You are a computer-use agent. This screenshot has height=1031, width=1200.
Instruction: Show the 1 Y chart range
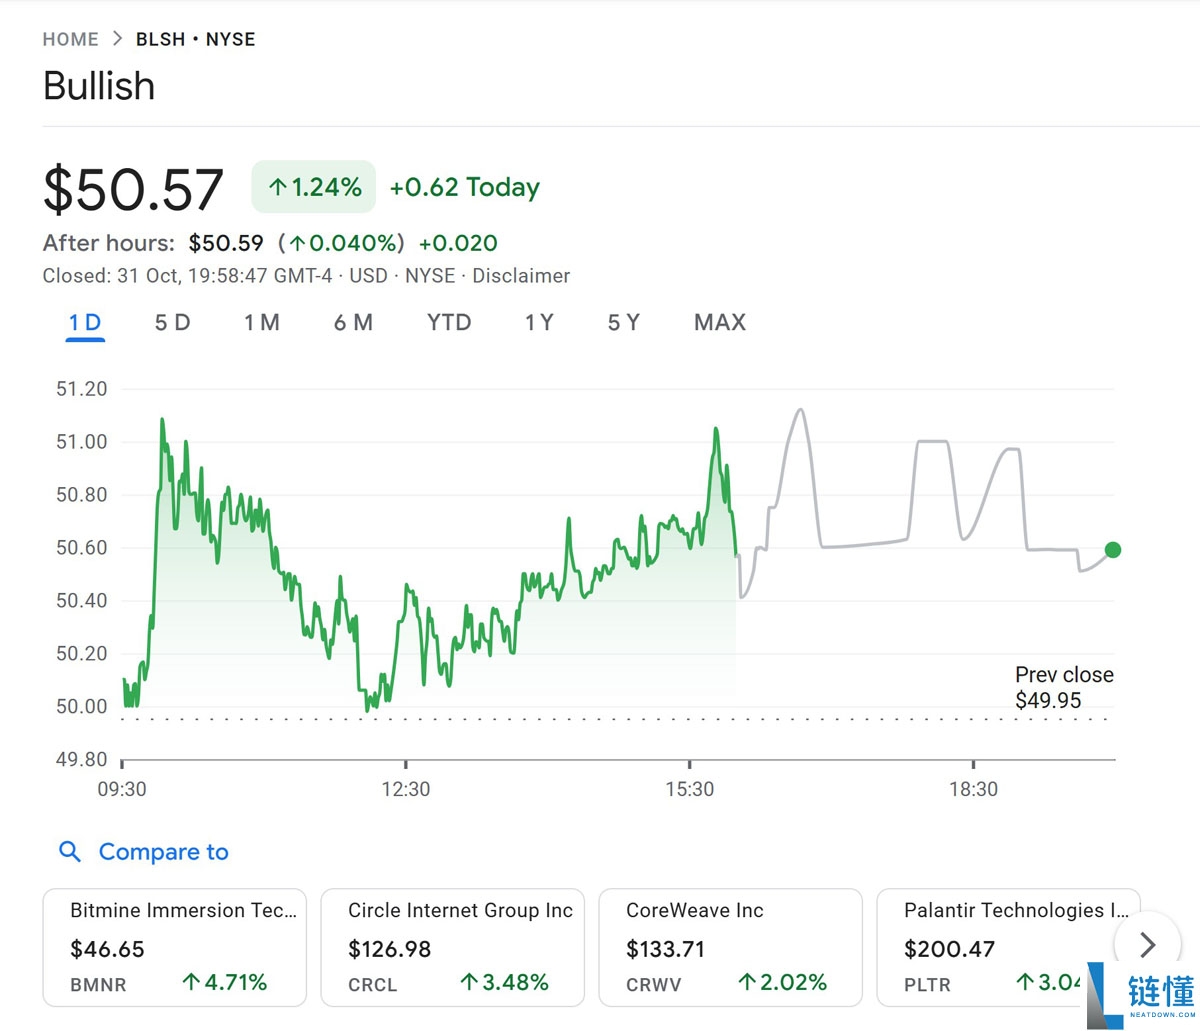[539, 323]
